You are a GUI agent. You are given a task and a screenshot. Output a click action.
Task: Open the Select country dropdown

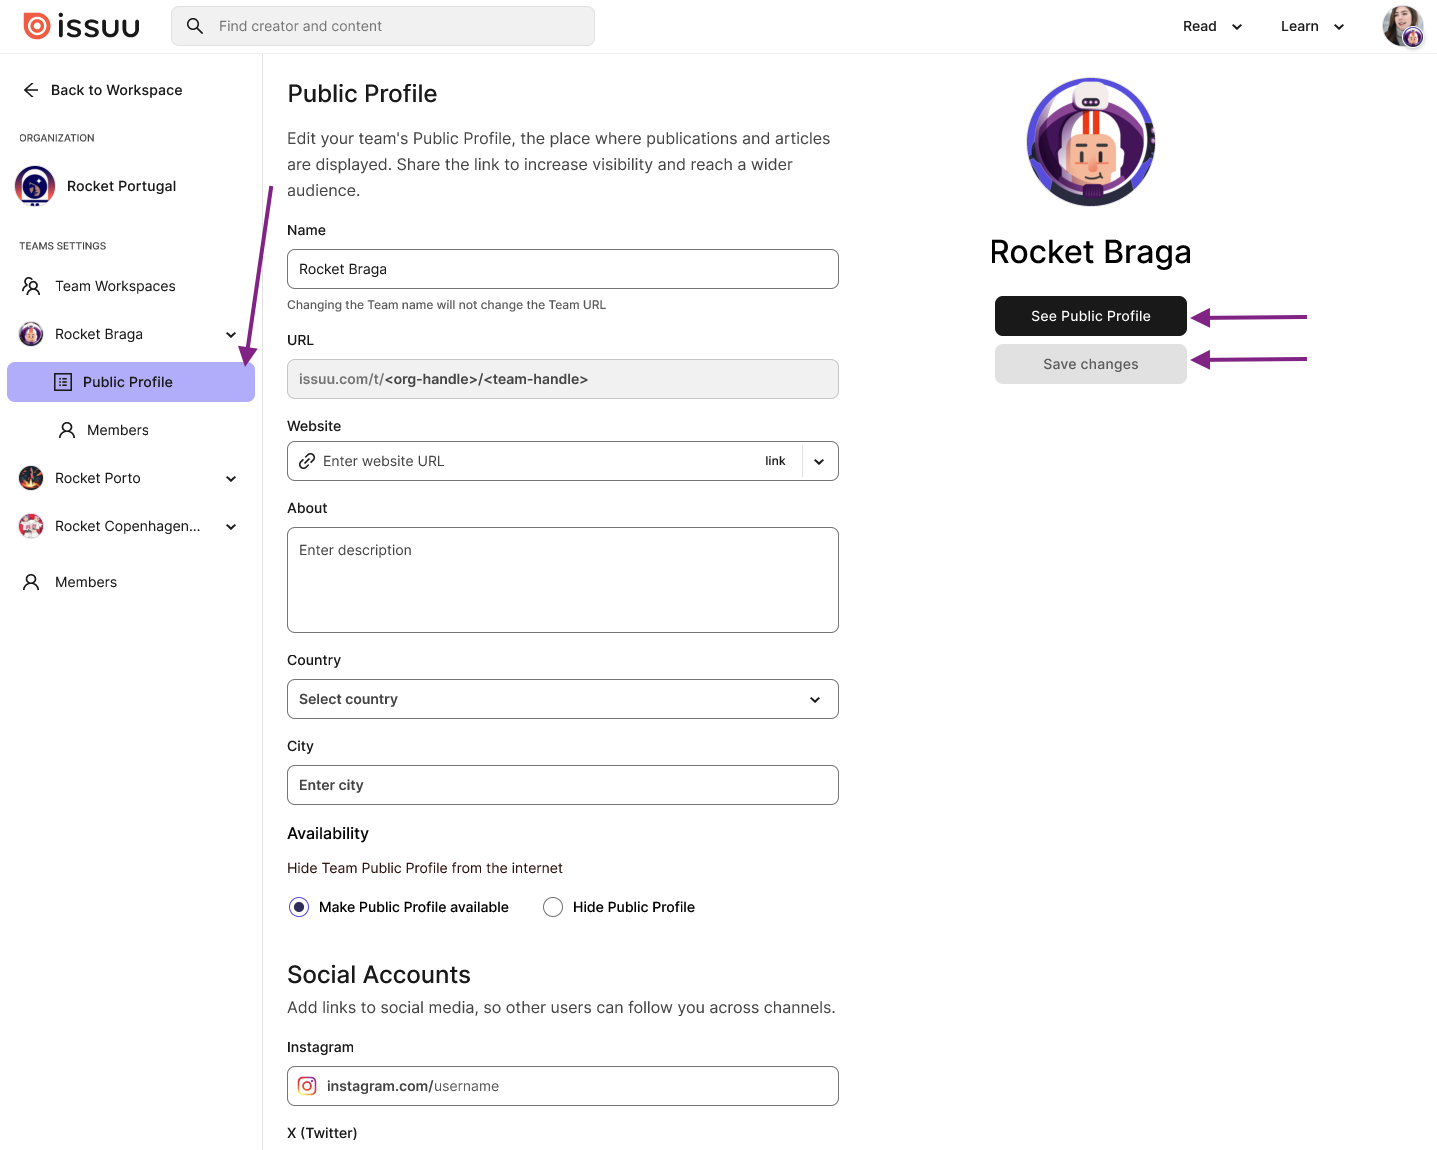tap(563, 699)
